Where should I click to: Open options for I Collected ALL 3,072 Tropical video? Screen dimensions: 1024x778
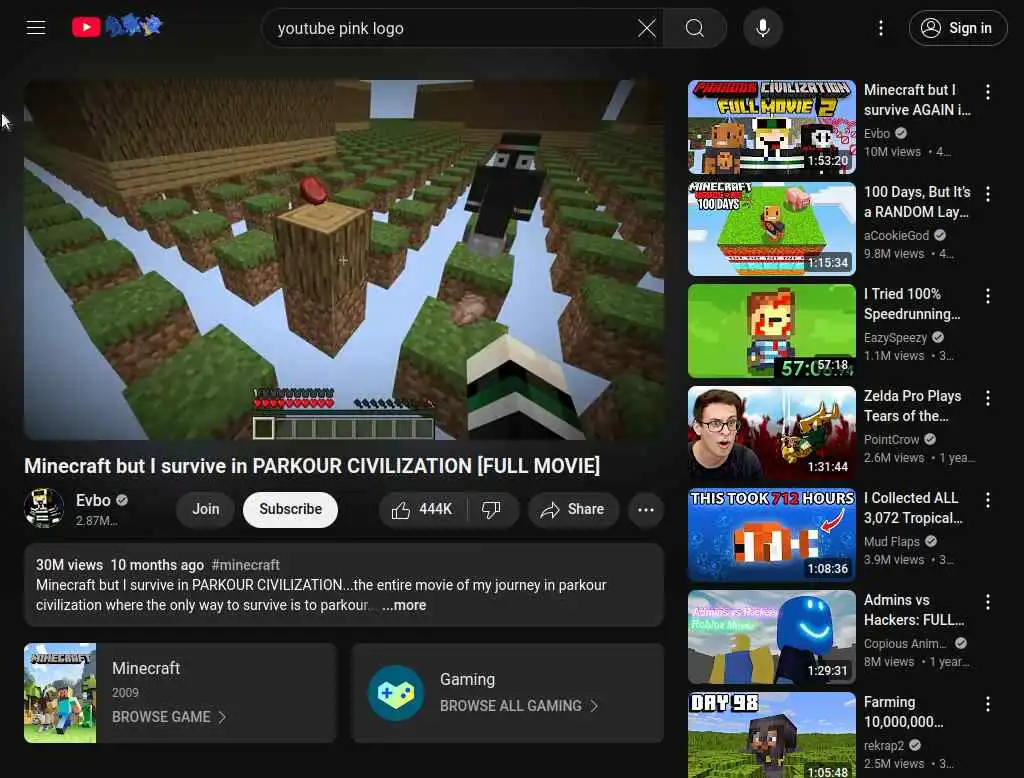(x=987, y=500)
